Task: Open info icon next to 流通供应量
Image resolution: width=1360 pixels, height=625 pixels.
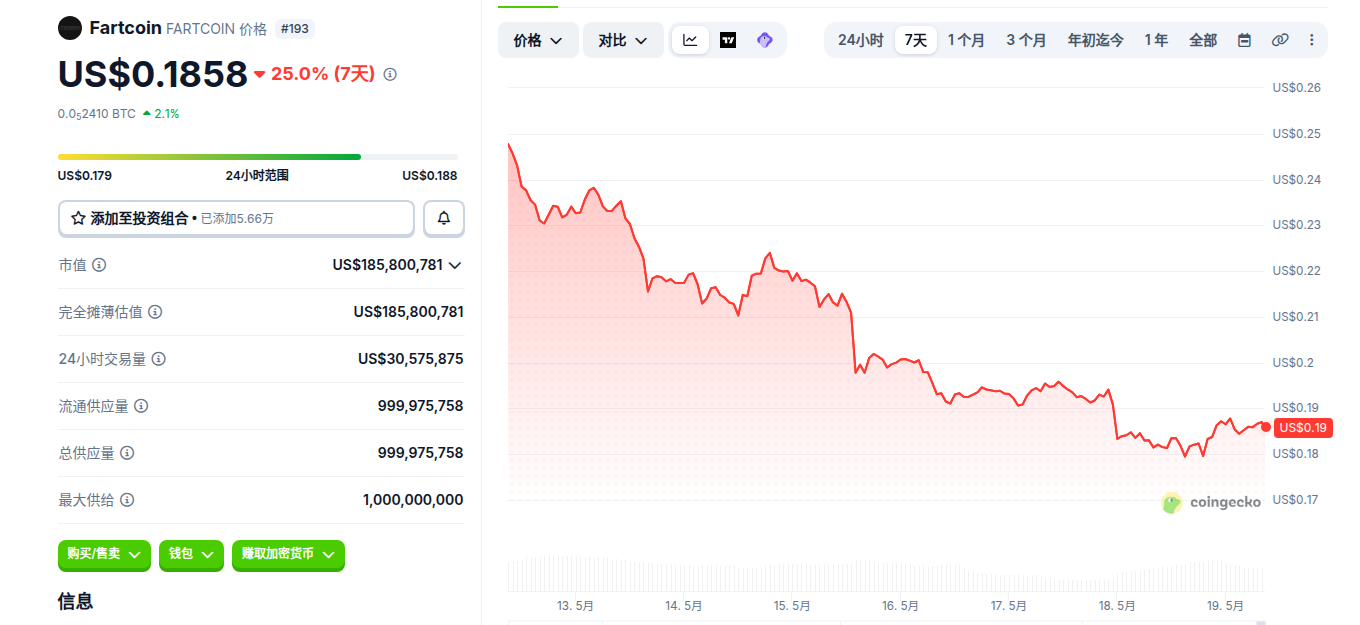Action: (x=141, y=406)
